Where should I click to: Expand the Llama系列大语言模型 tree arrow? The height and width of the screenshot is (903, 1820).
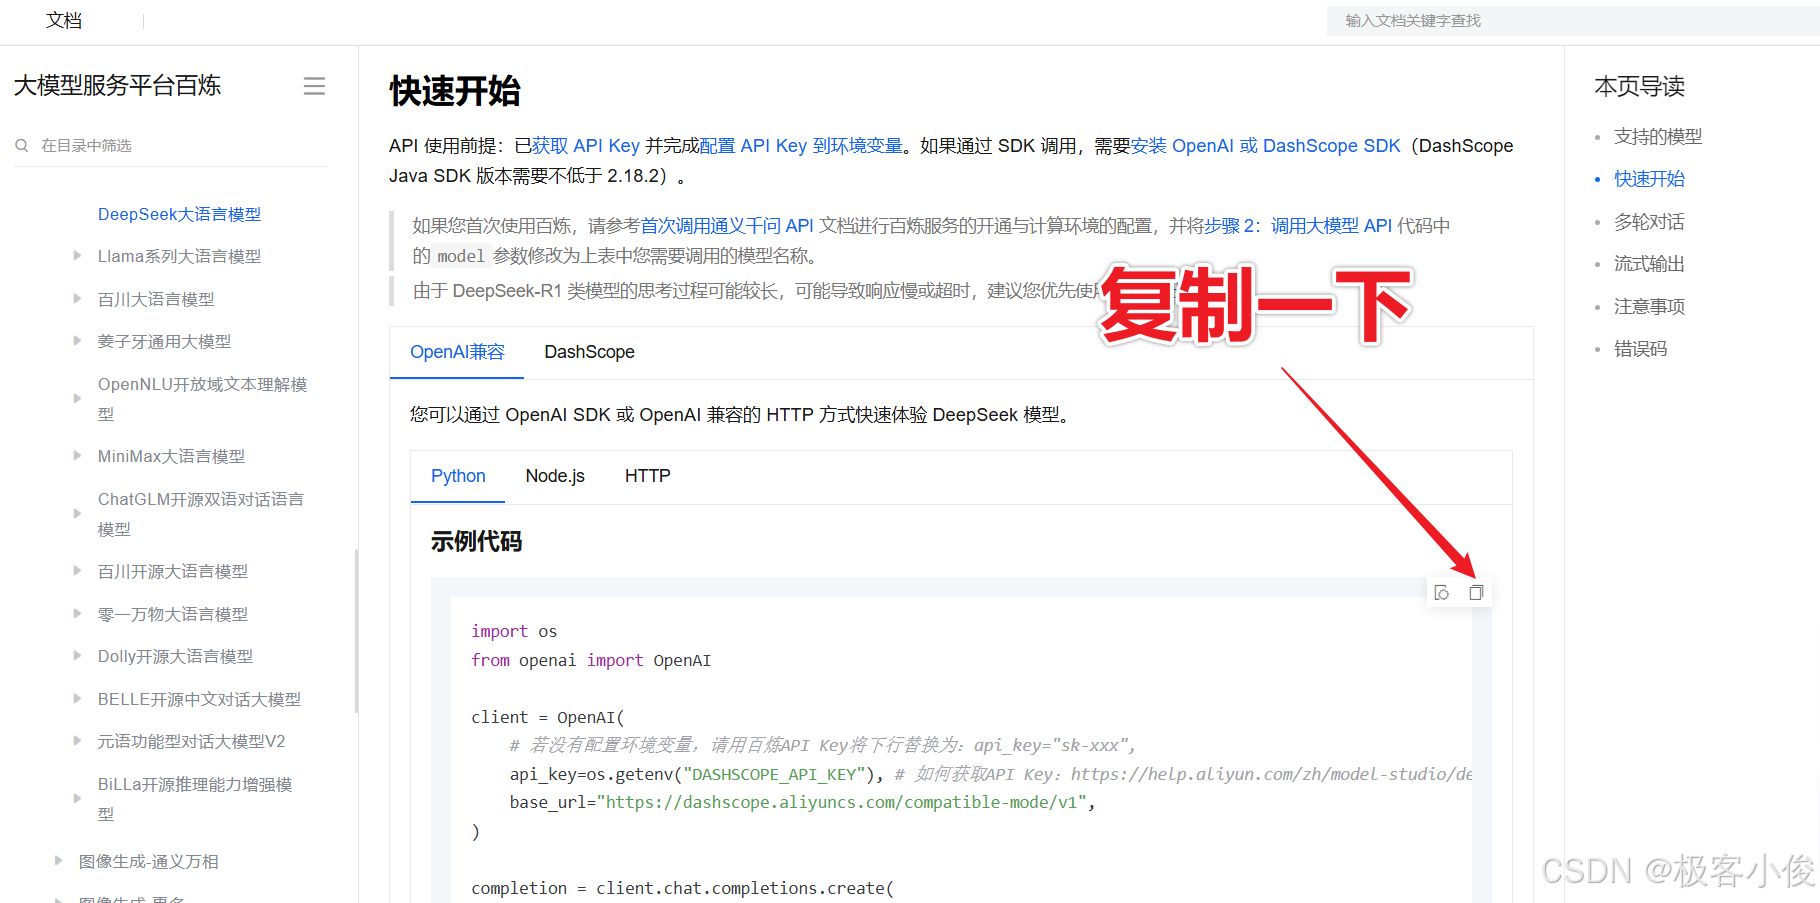77,256
